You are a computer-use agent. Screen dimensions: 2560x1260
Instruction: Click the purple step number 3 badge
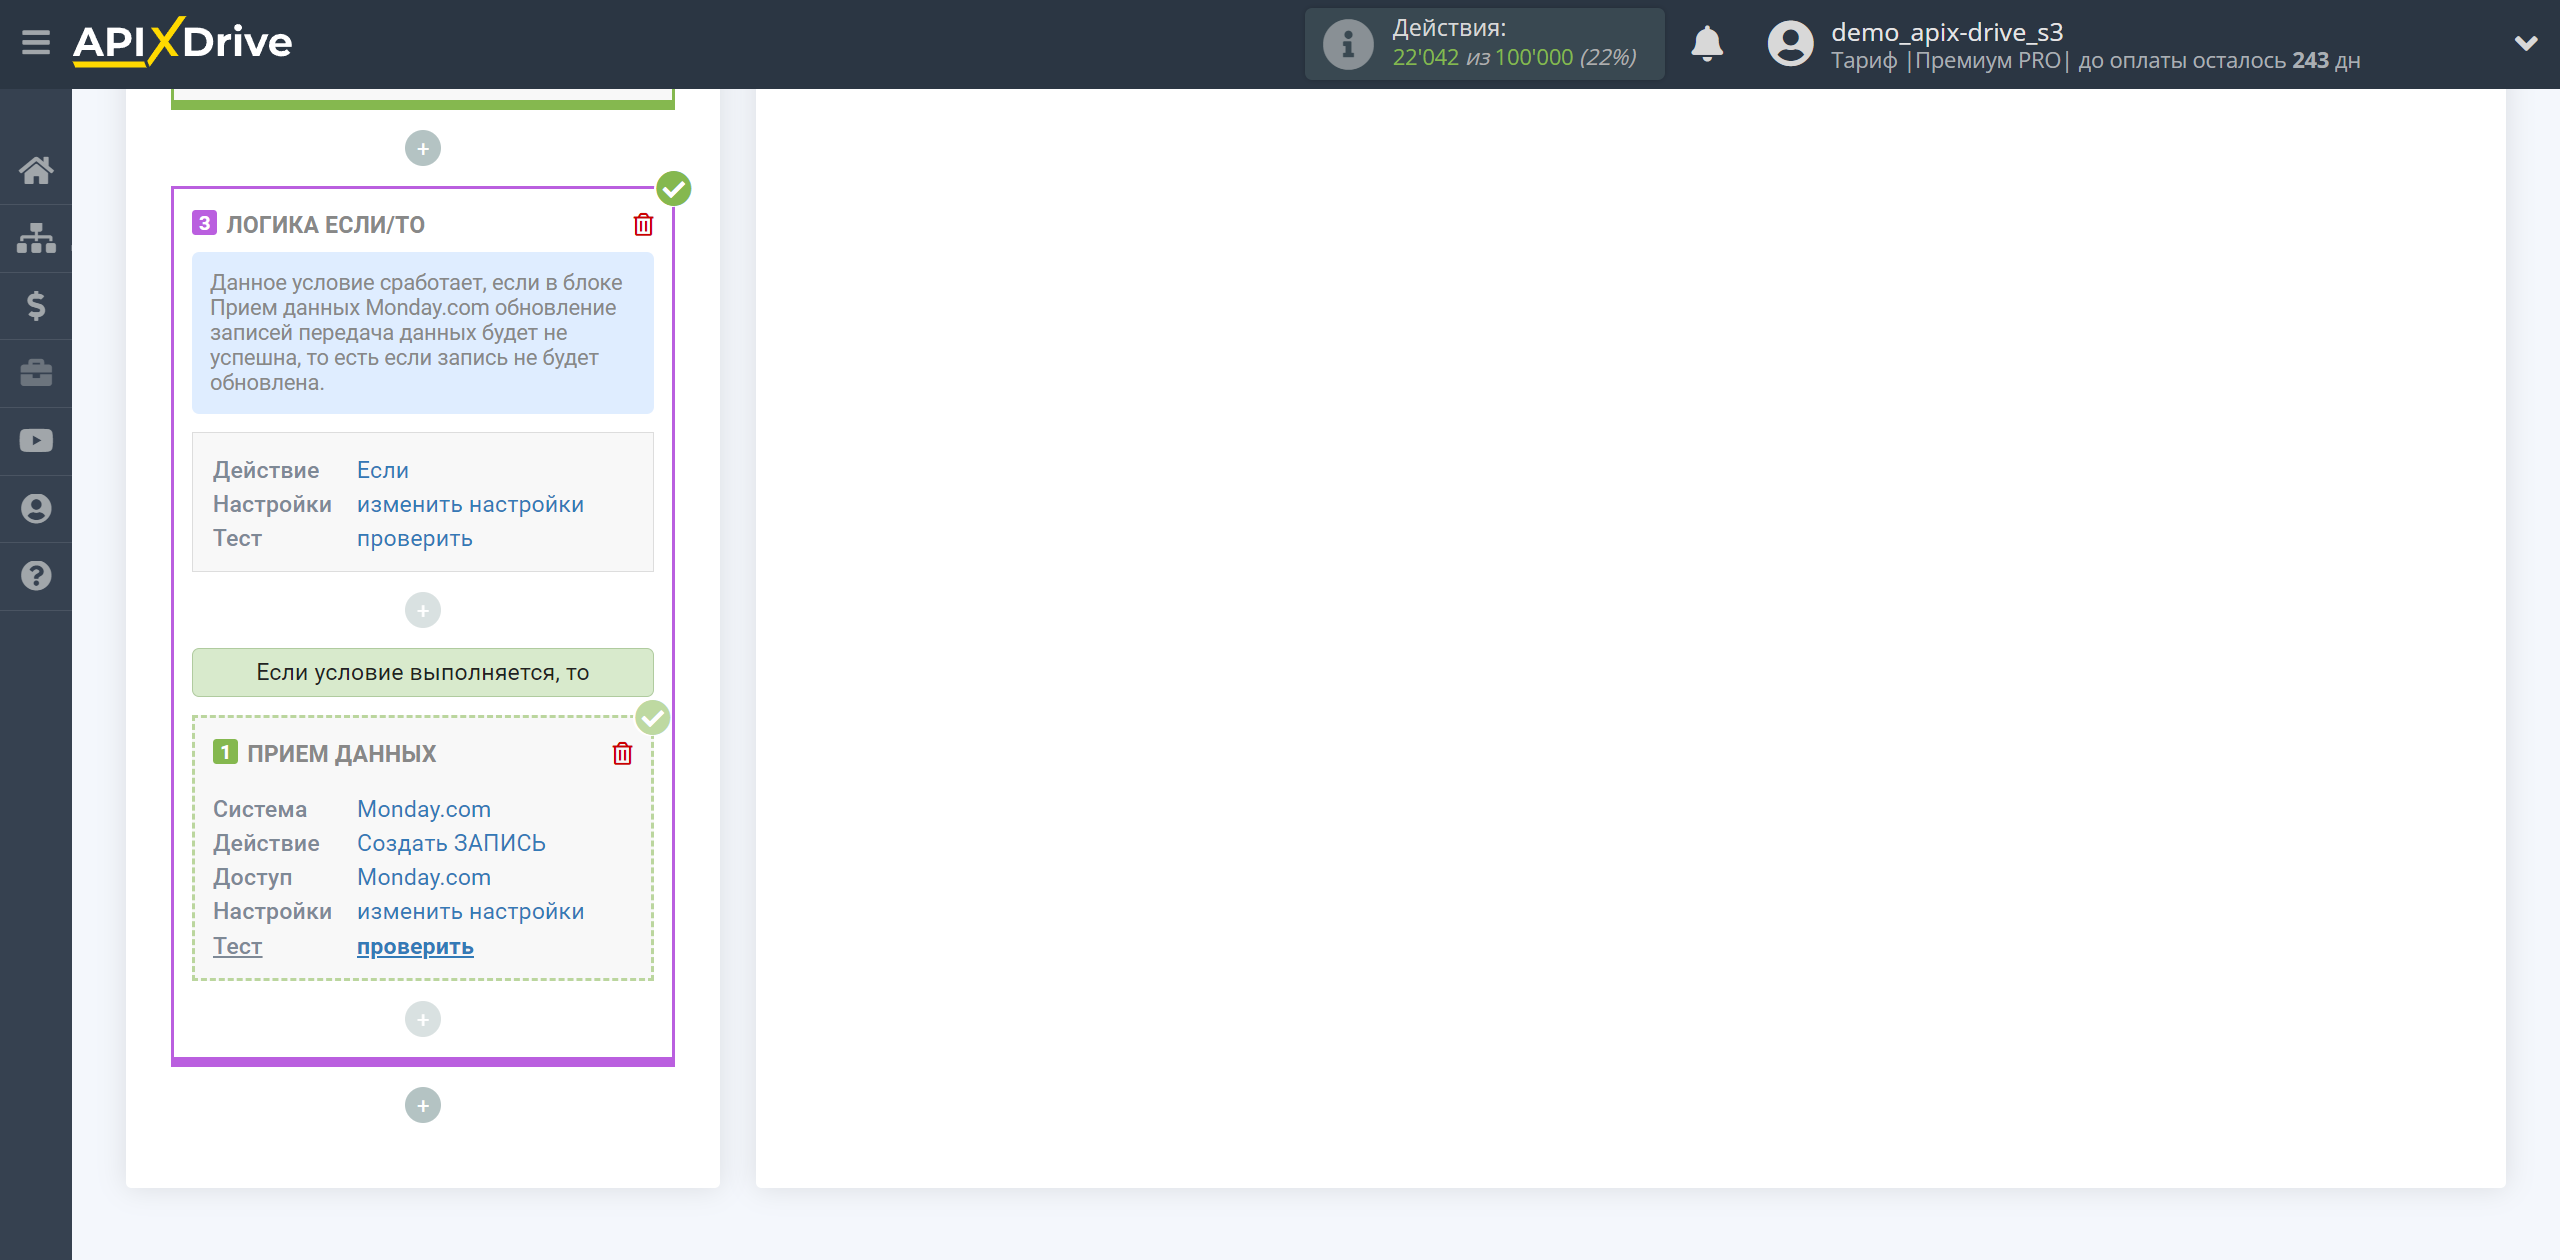coord(204,223)
